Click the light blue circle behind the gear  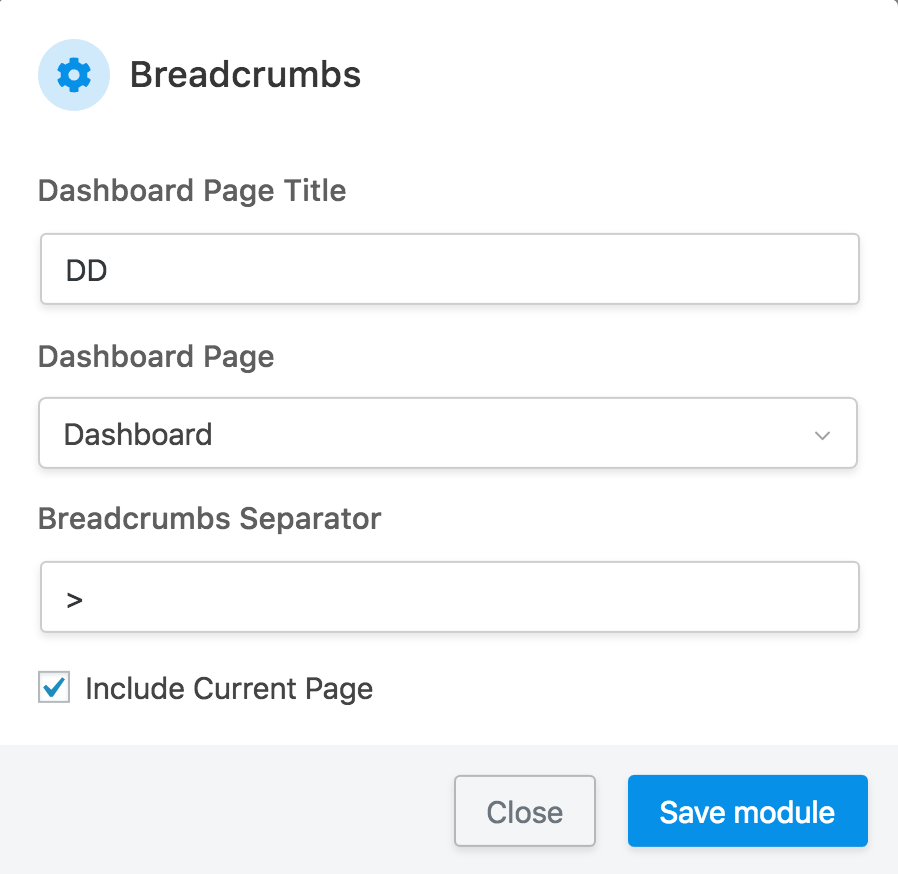click(52, 95)
